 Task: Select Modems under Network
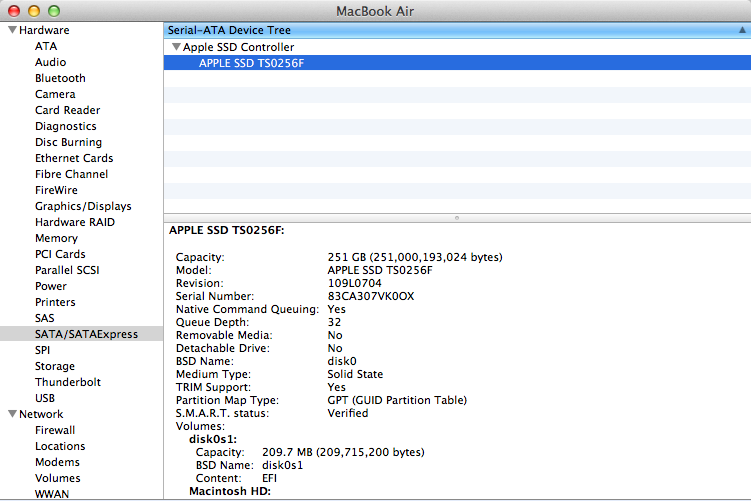(57, 462)
